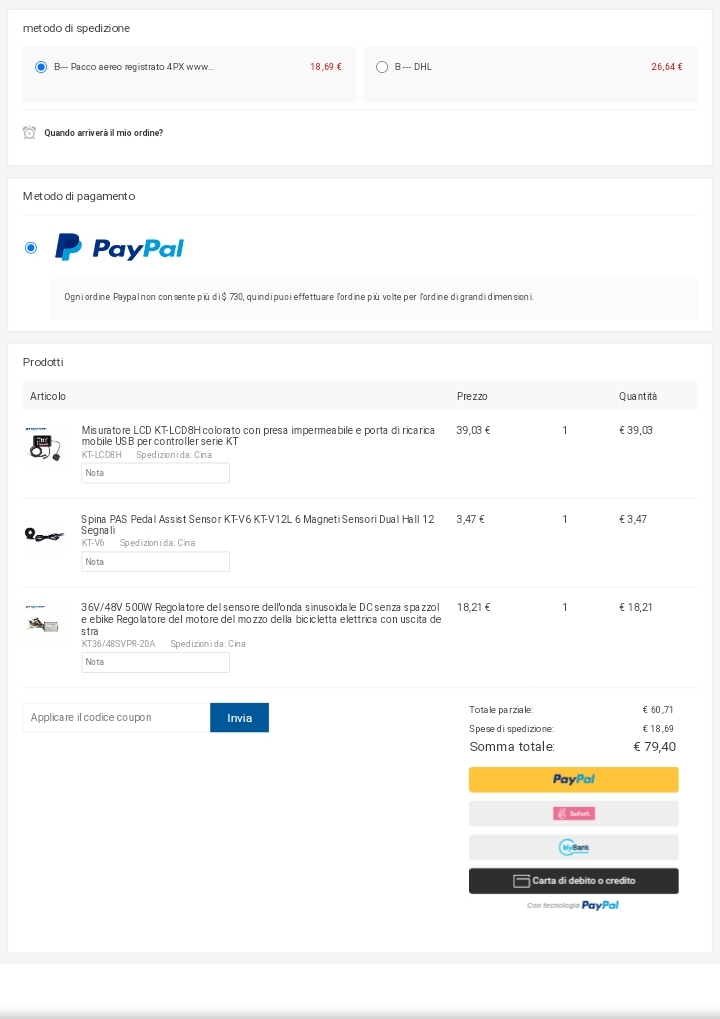Pay with Carta di debito o credito
This screenshot has width=720, height=1019.
(573, 881)
